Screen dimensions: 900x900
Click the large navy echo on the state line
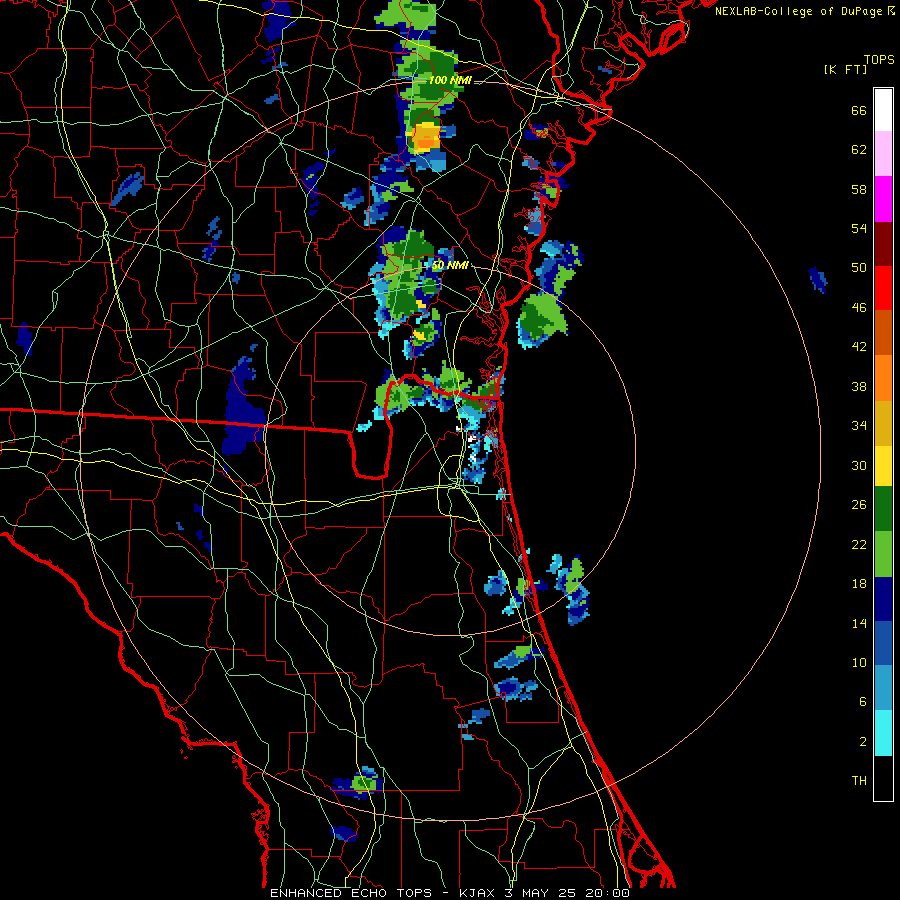243,410
